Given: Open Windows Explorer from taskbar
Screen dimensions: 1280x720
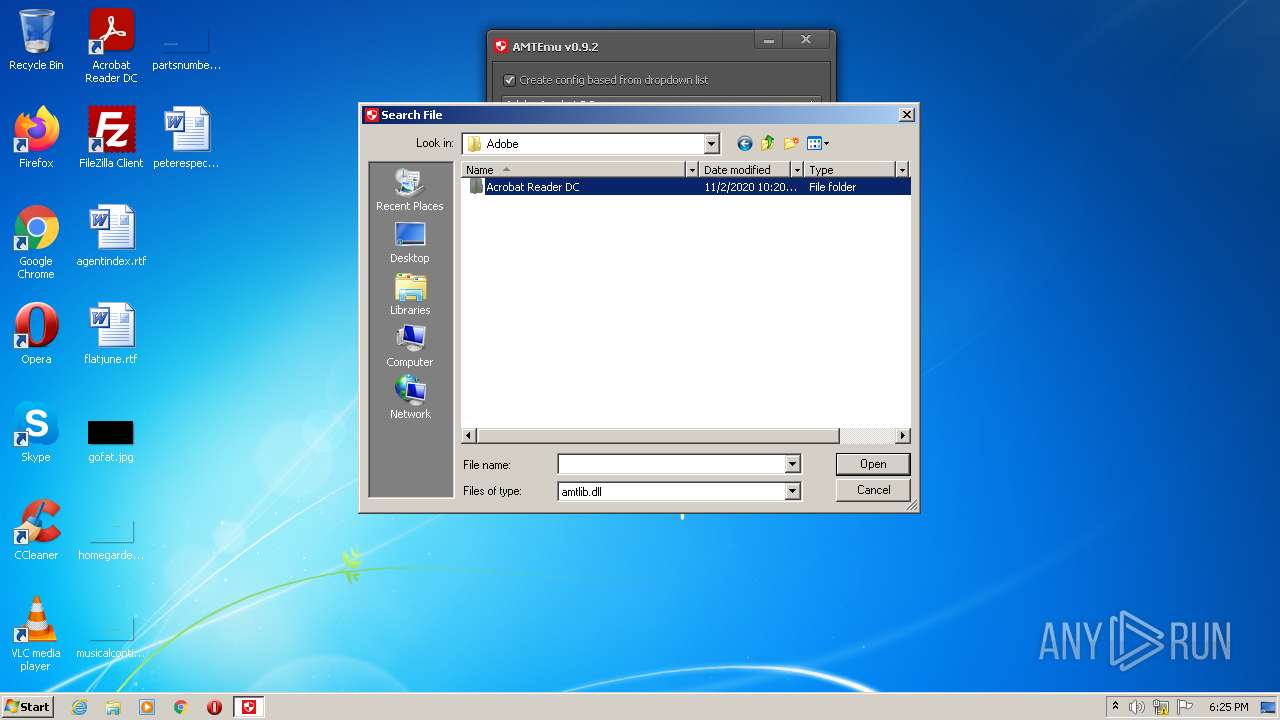Looking at the screenshot, I should click(113, 707).
